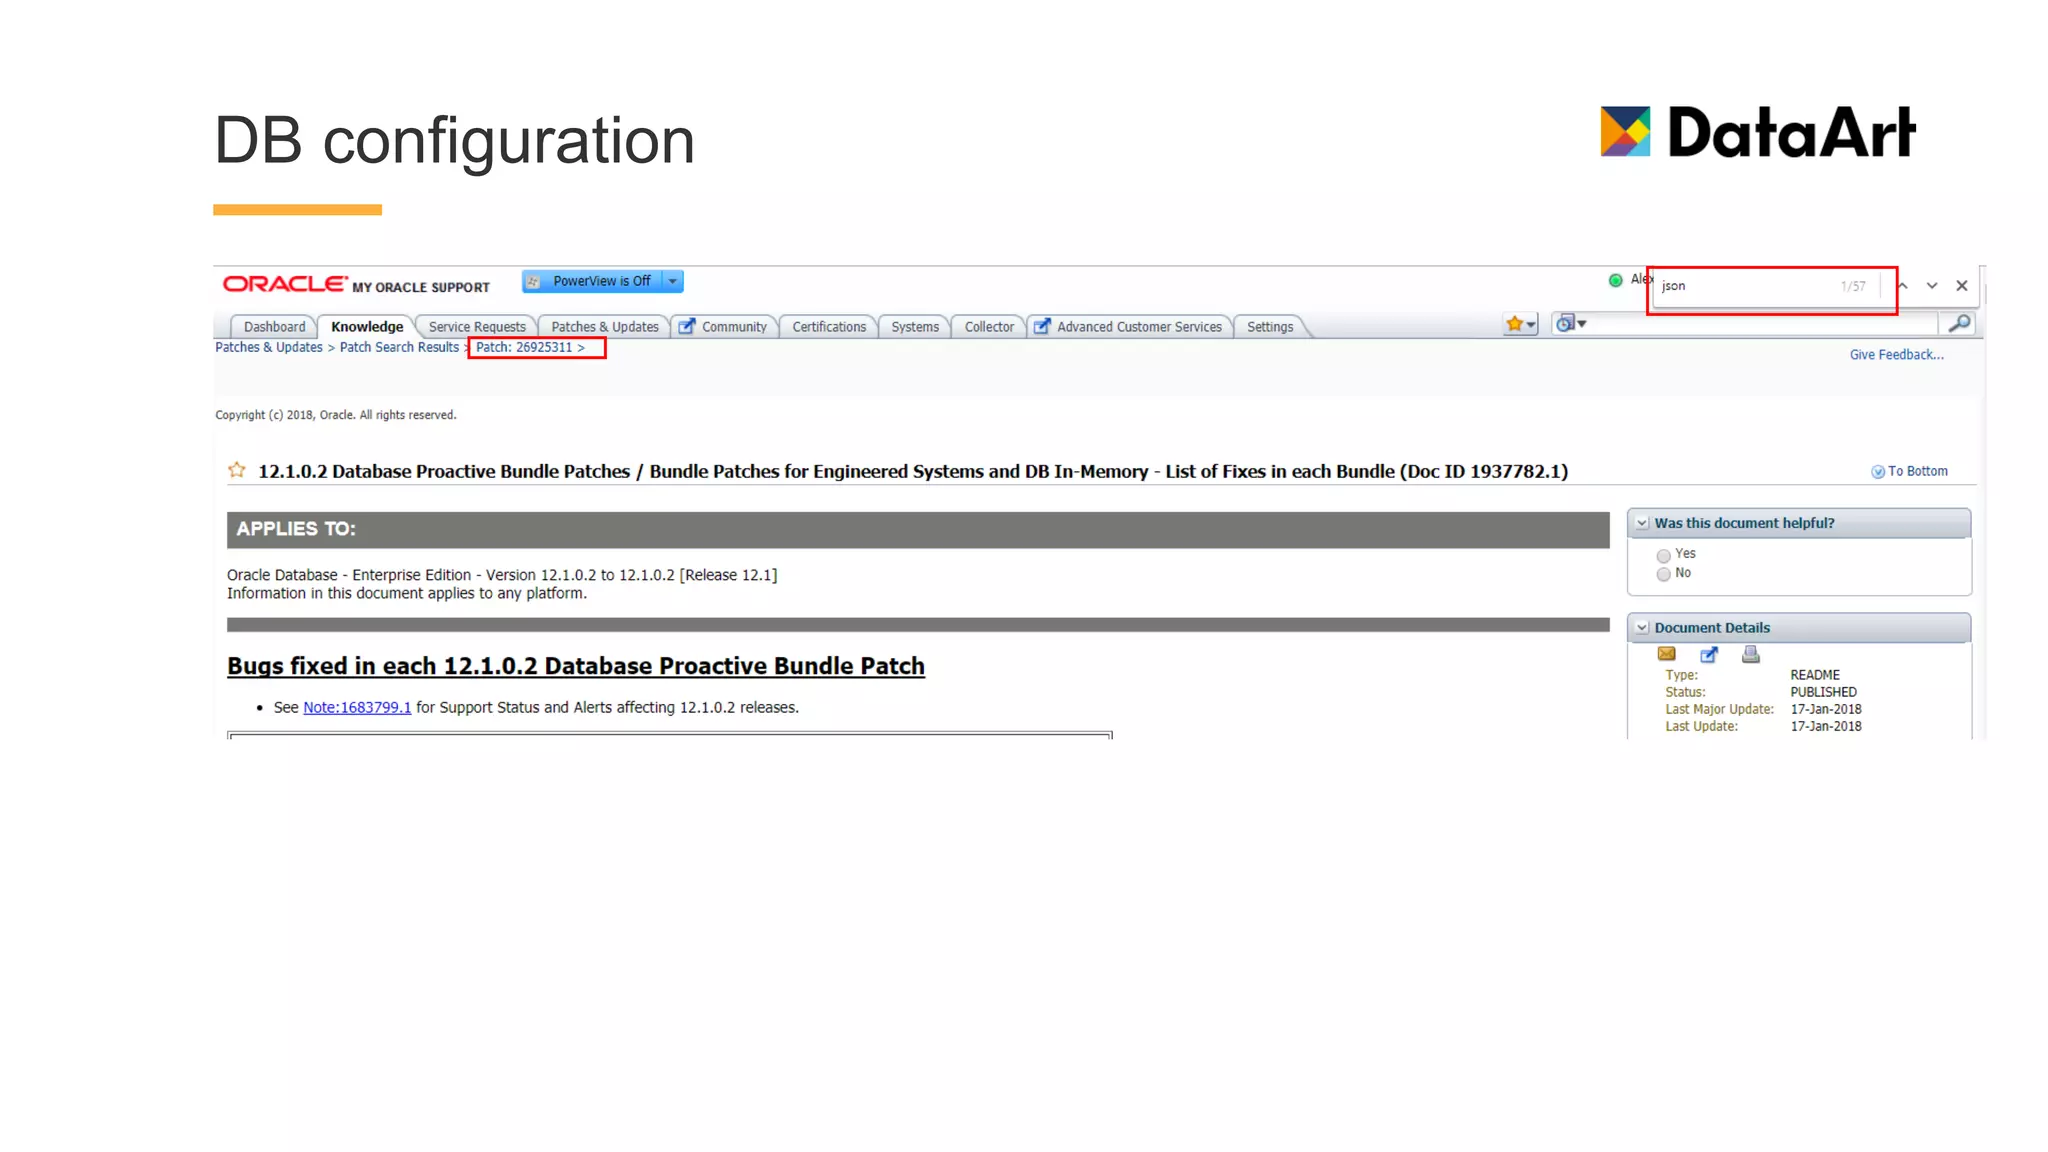
Task: Select the Yes radio button
Action: (x=1663, y=555)
